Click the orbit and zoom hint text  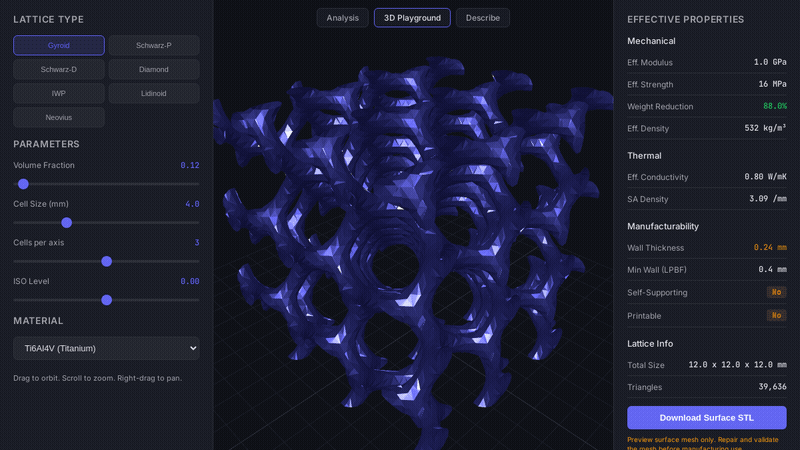97,378
